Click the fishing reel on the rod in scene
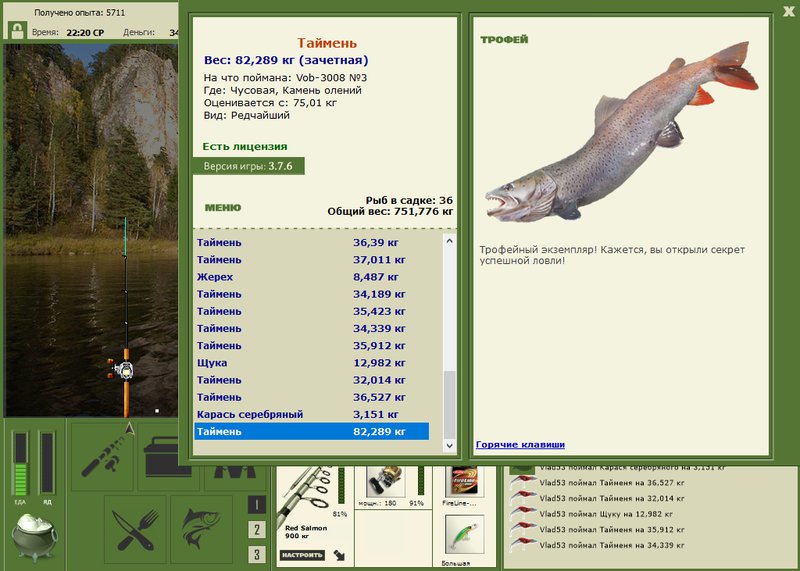Screen dimensions: 800x571 (122, 369)
